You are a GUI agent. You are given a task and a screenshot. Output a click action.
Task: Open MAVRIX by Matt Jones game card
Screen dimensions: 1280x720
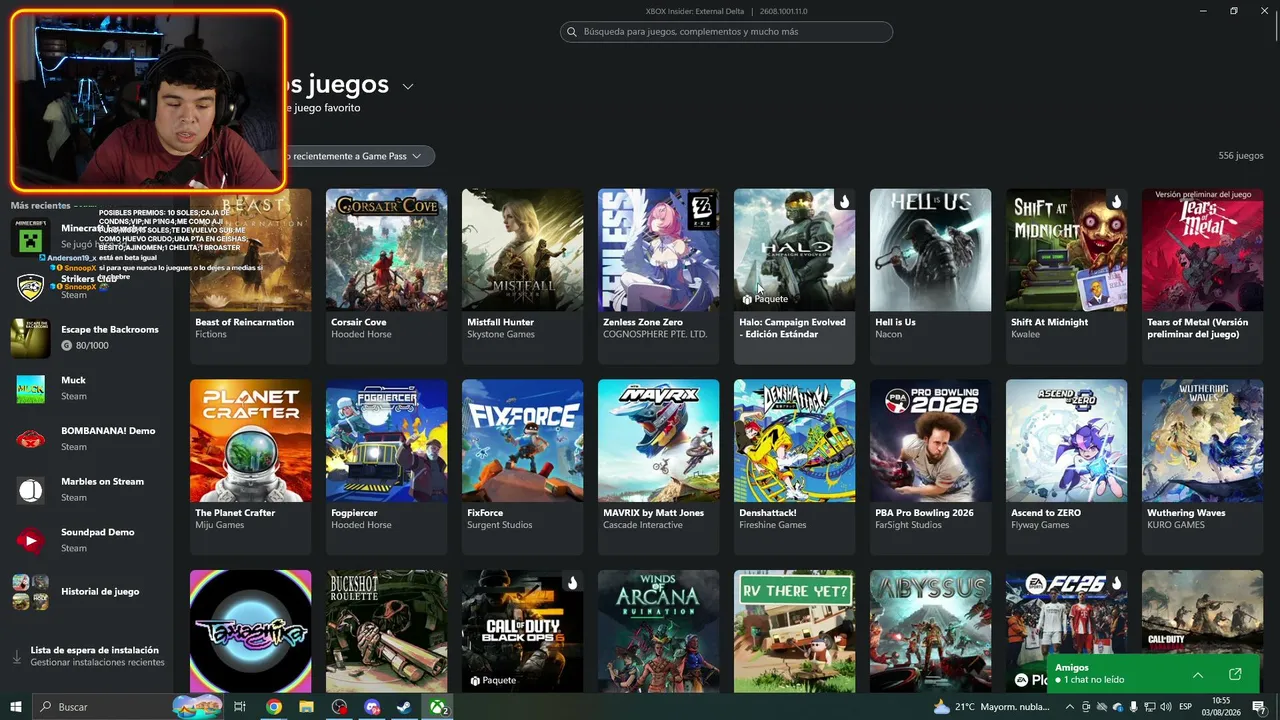pyautogui.click(x=658, y=467)
